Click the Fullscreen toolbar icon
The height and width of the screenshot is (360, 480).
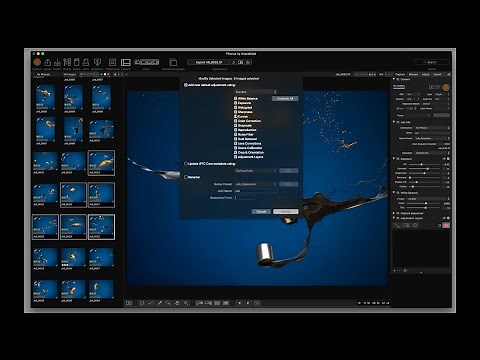click(x=112, y=62)
